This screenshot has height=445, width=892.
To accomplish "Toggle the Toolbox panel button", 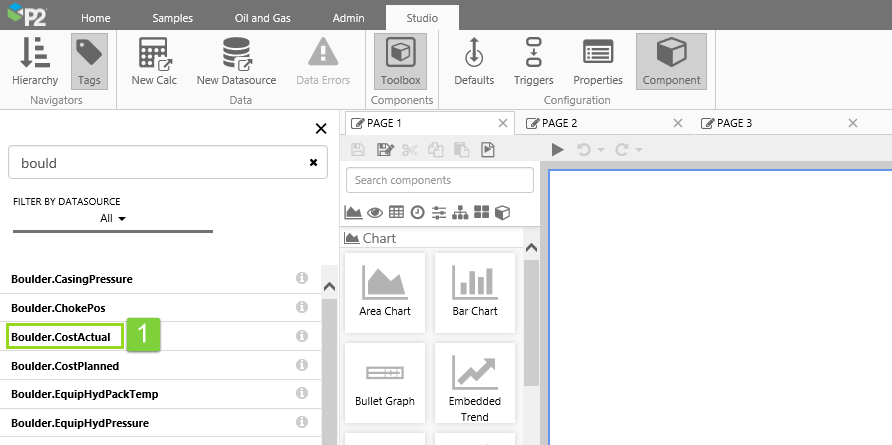I will [x=400, y=61].
